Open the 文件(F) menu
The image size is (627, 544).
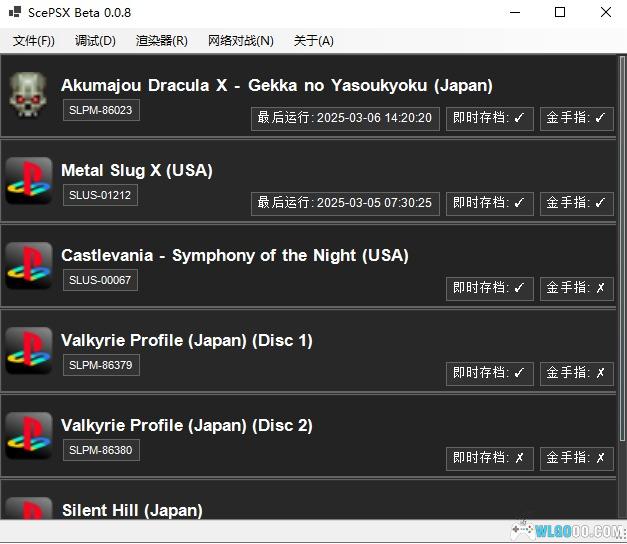(x=34, y=41)
